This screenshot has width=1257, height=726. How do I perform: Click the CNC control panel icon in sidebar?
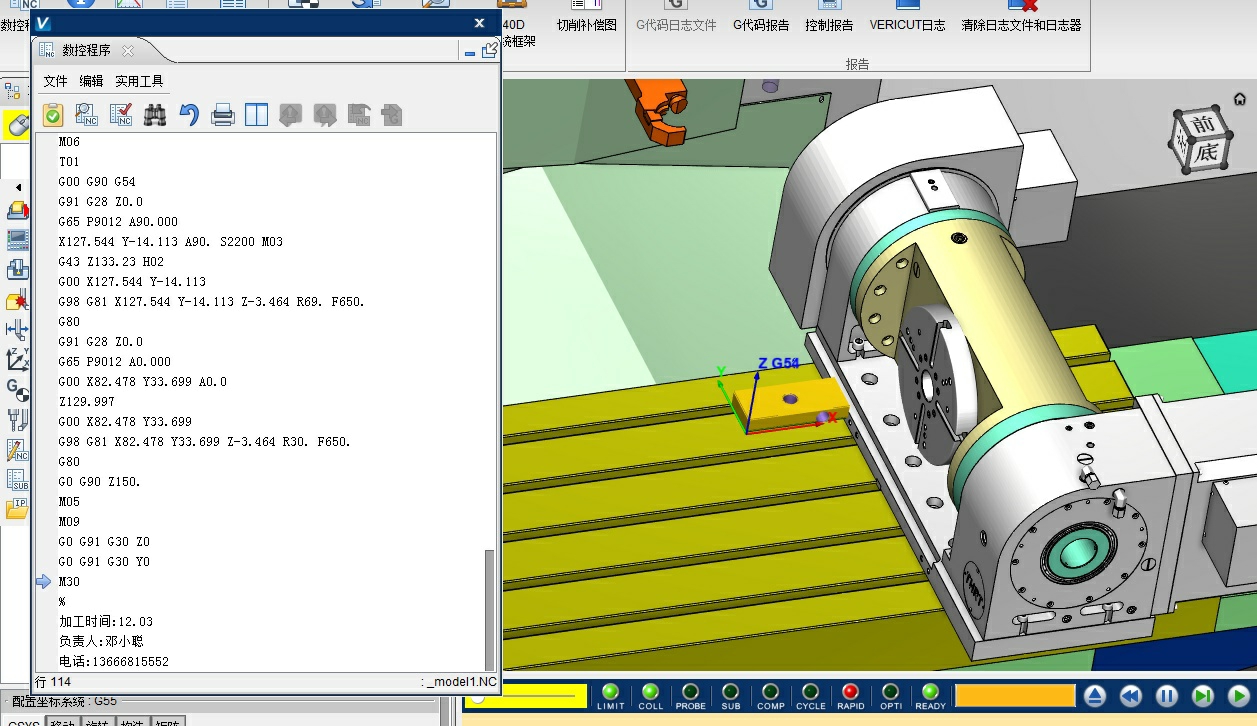coord(17,240)
